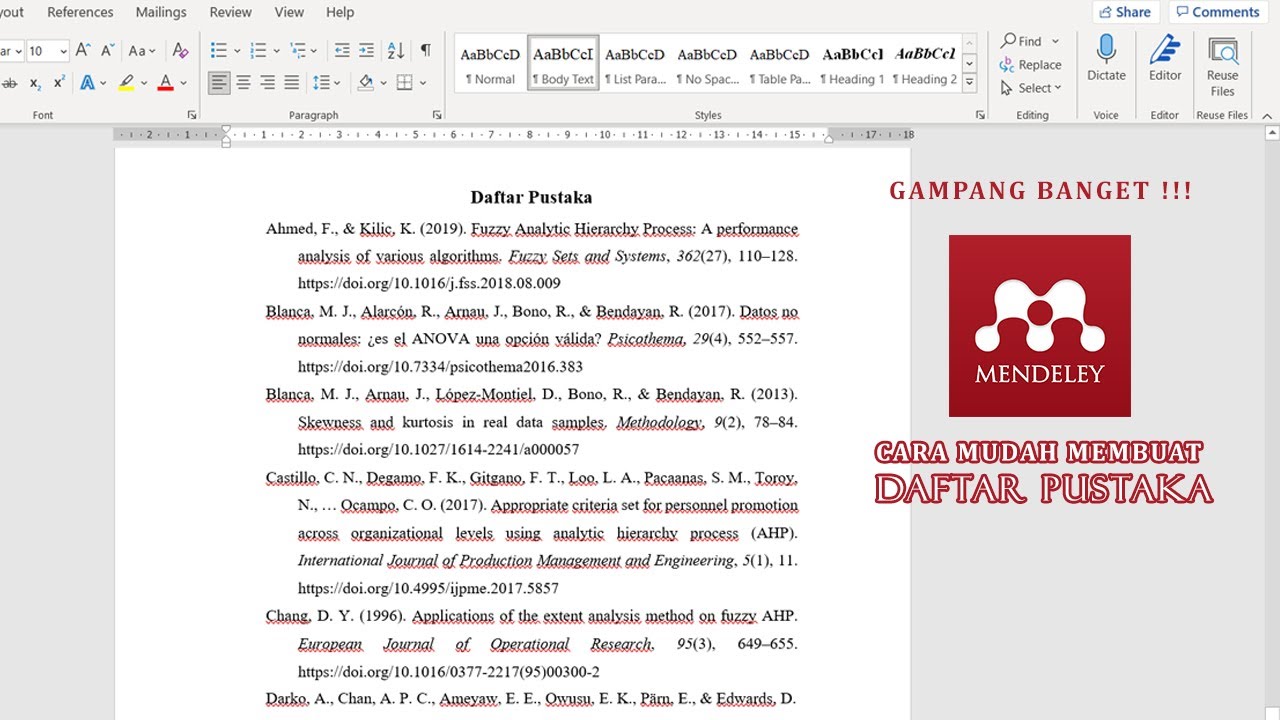The height and width of the screenshot is (720, 1280).
Task: Open shading color dropdown arrow
Action: tap(383, 83)
